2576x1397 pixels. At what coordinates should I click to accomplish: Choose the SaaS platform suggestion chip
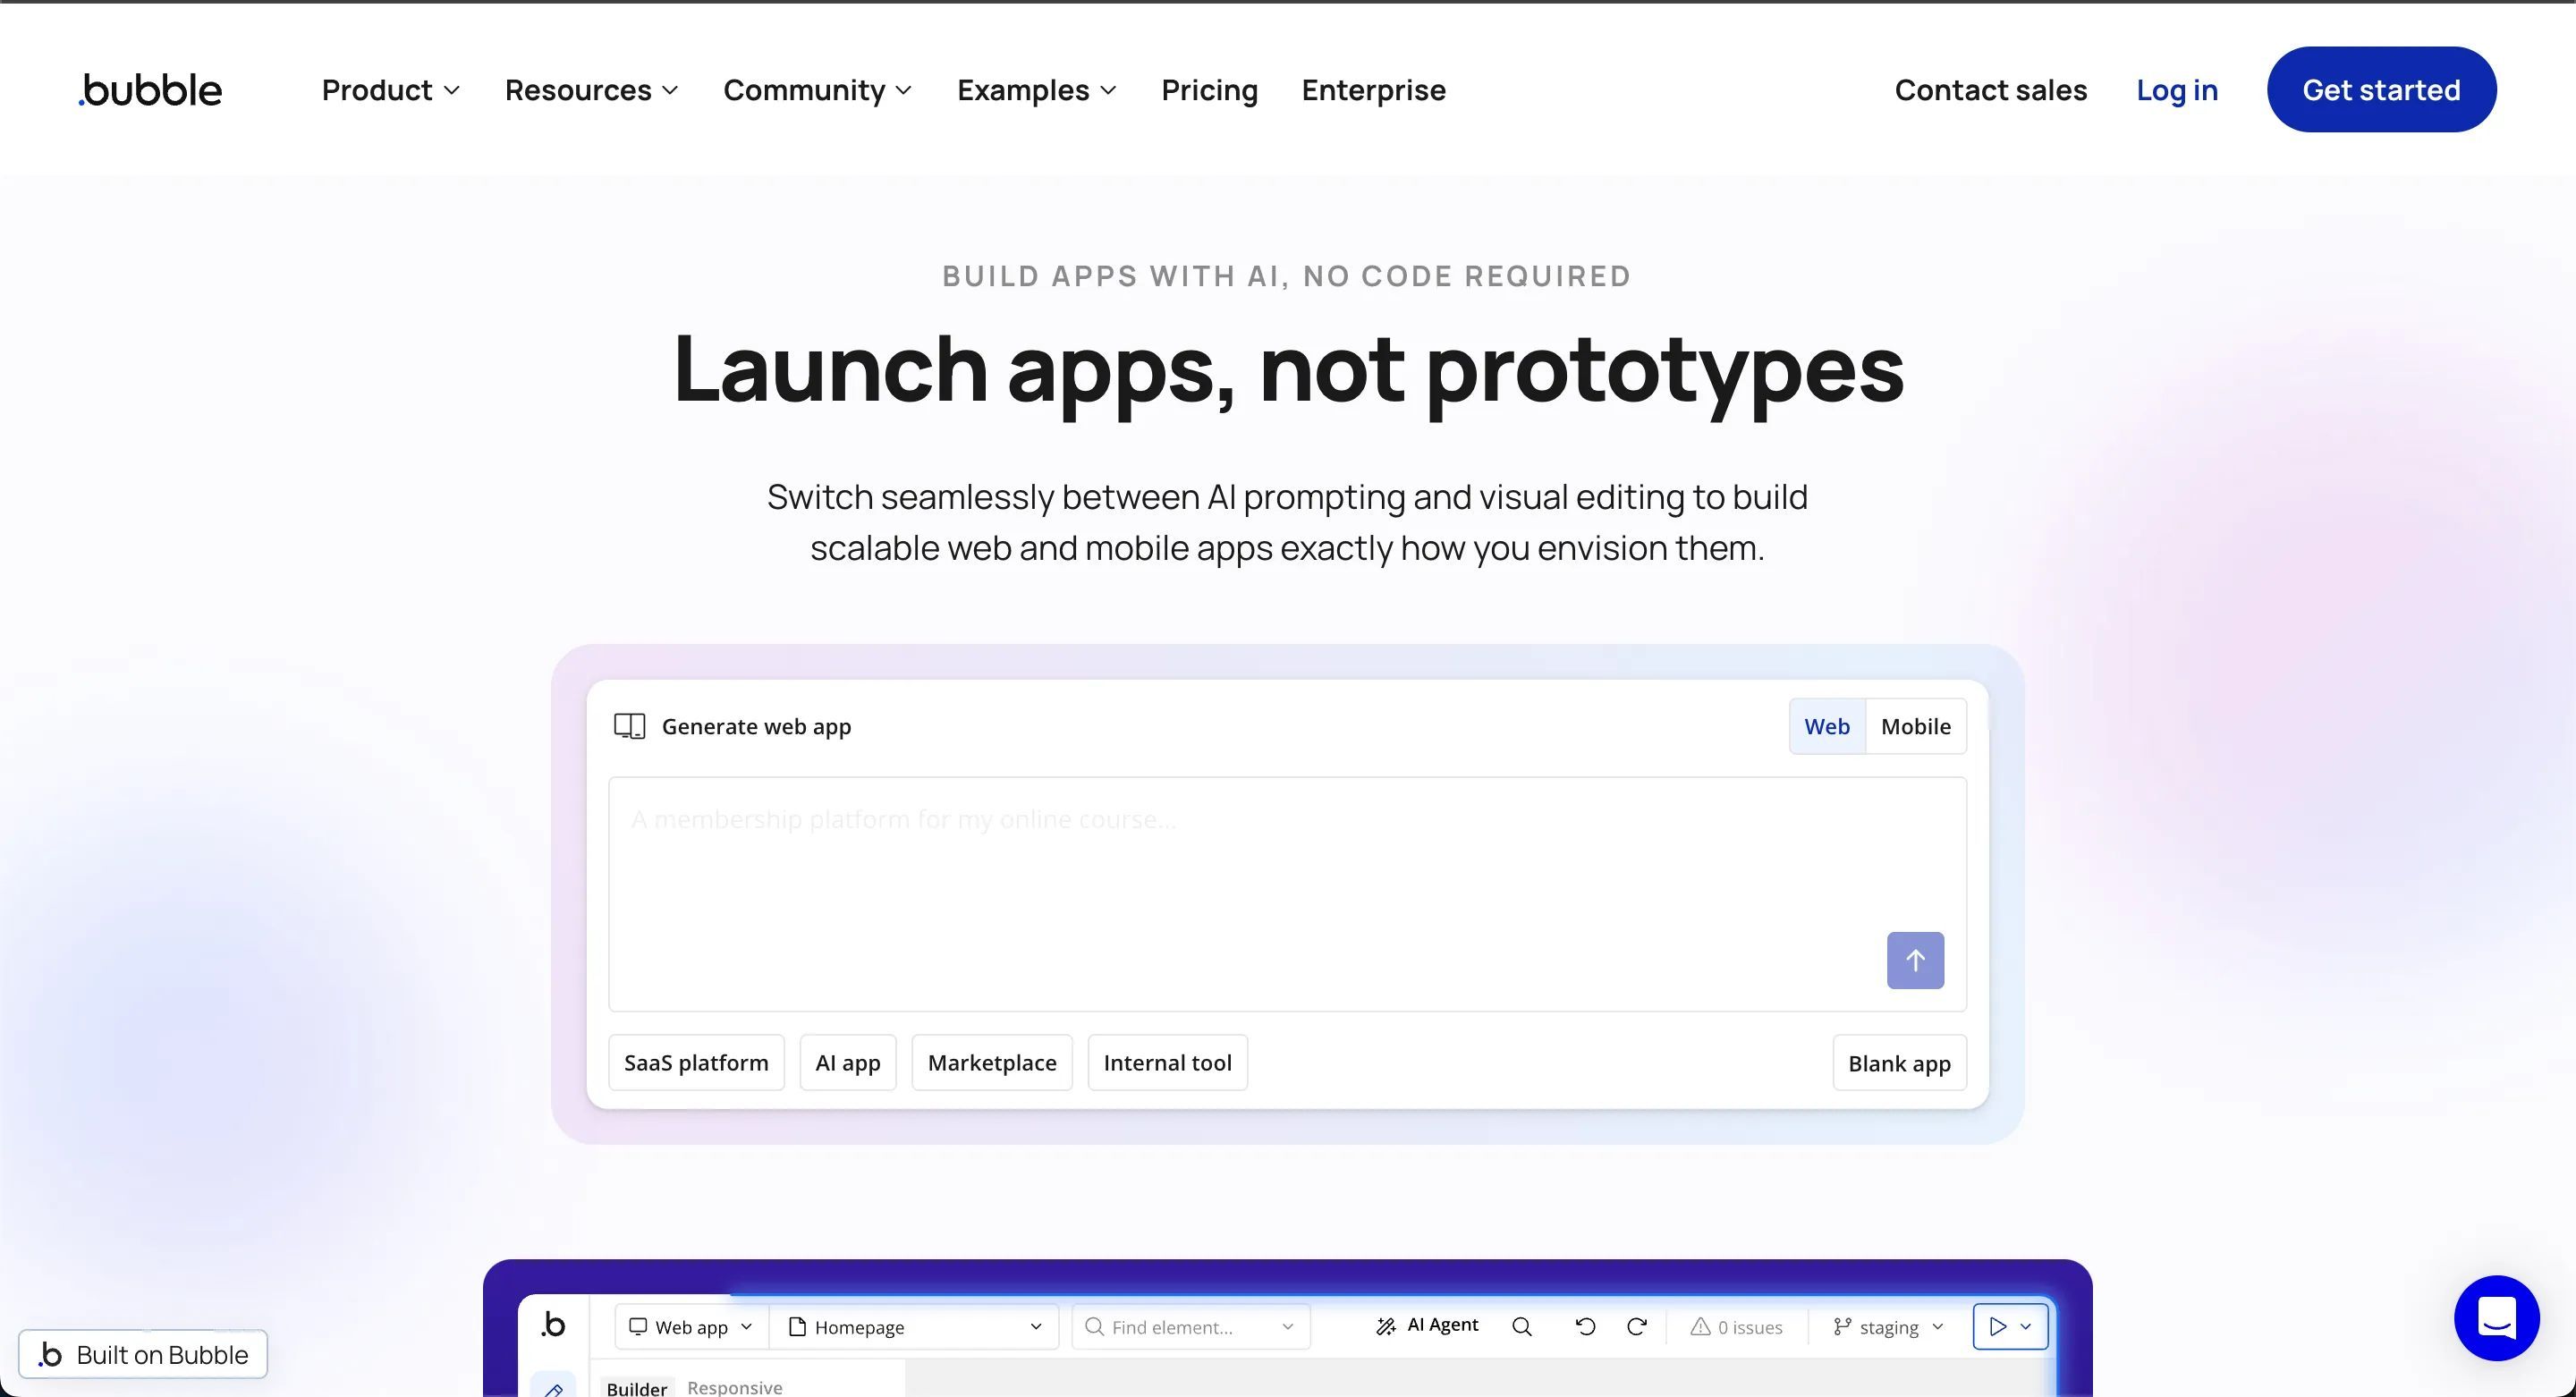696,1063
